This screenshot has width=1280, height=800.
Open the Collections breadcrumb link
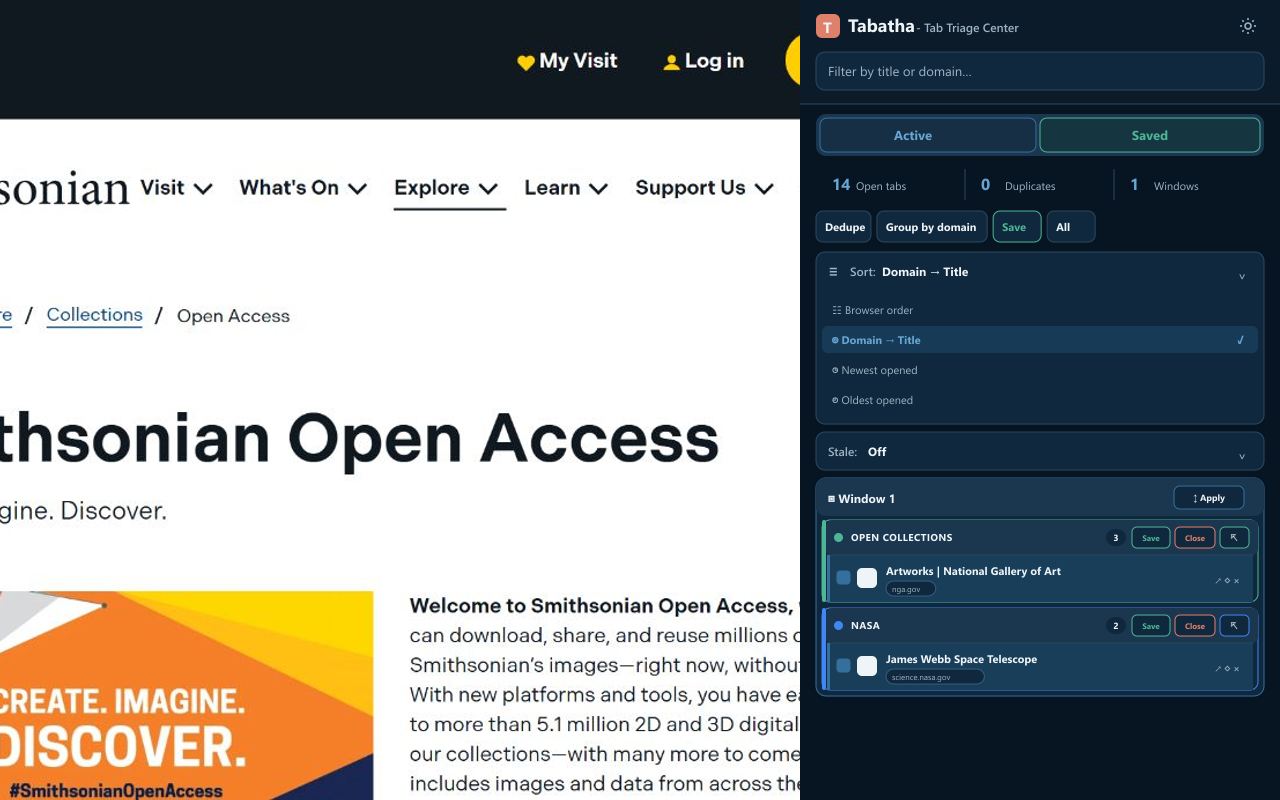(x=94, y=315)
